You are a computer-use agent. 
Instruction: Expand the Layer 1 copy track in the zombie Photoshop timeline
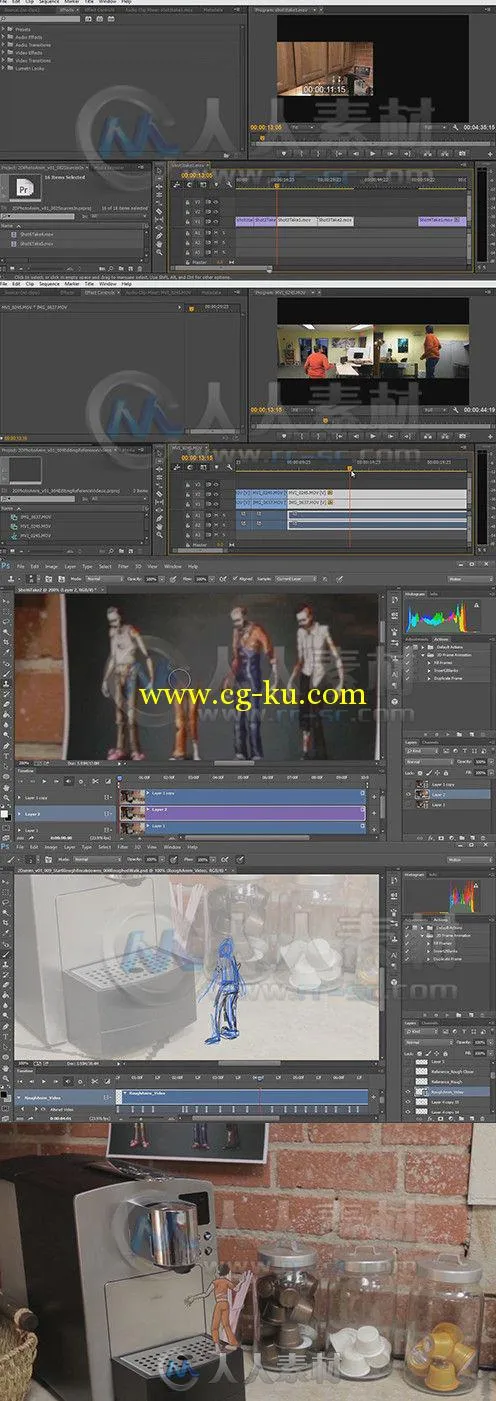(19, 797)
